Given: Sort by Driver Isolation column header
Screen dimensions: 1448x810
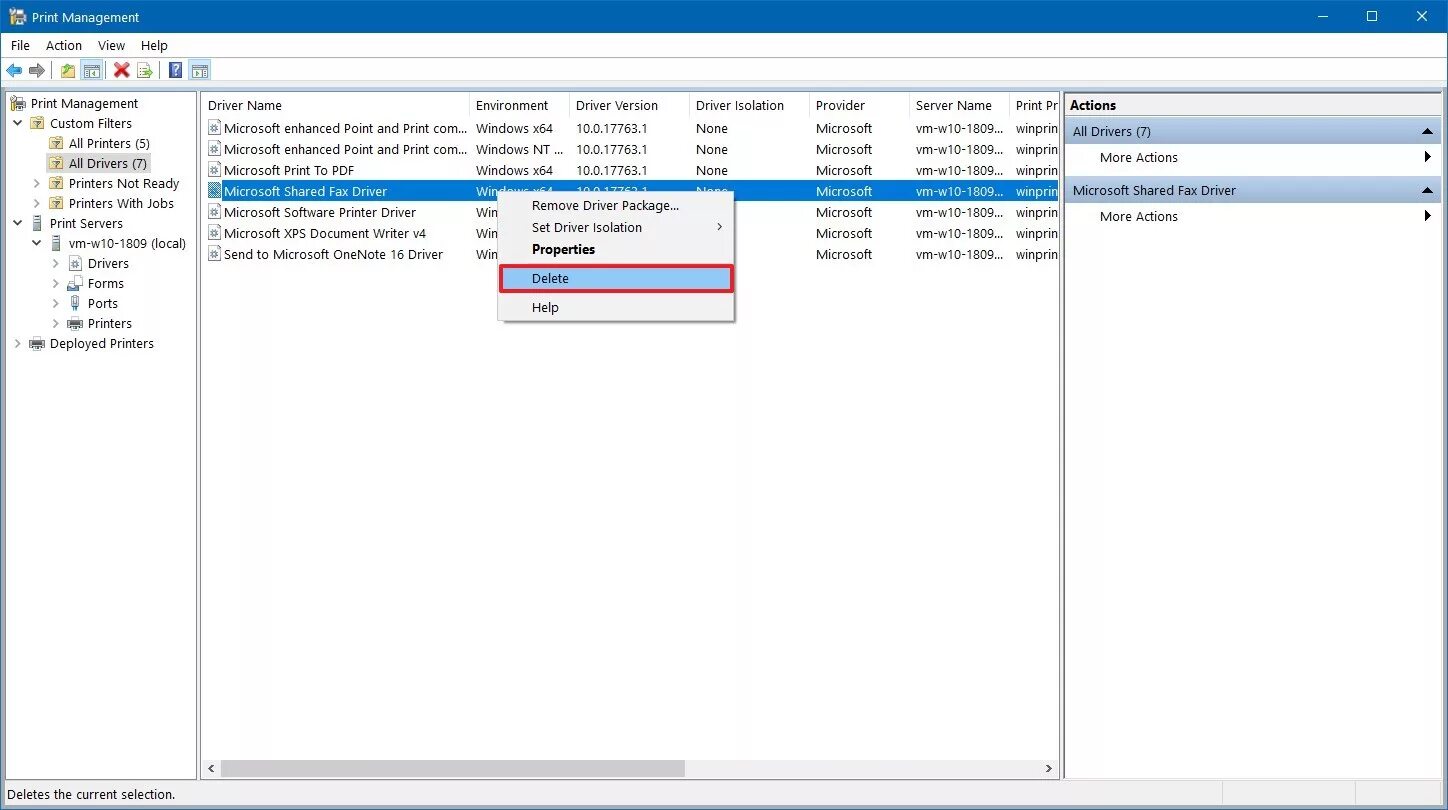Looking at the screenshot, I should 749,105.
